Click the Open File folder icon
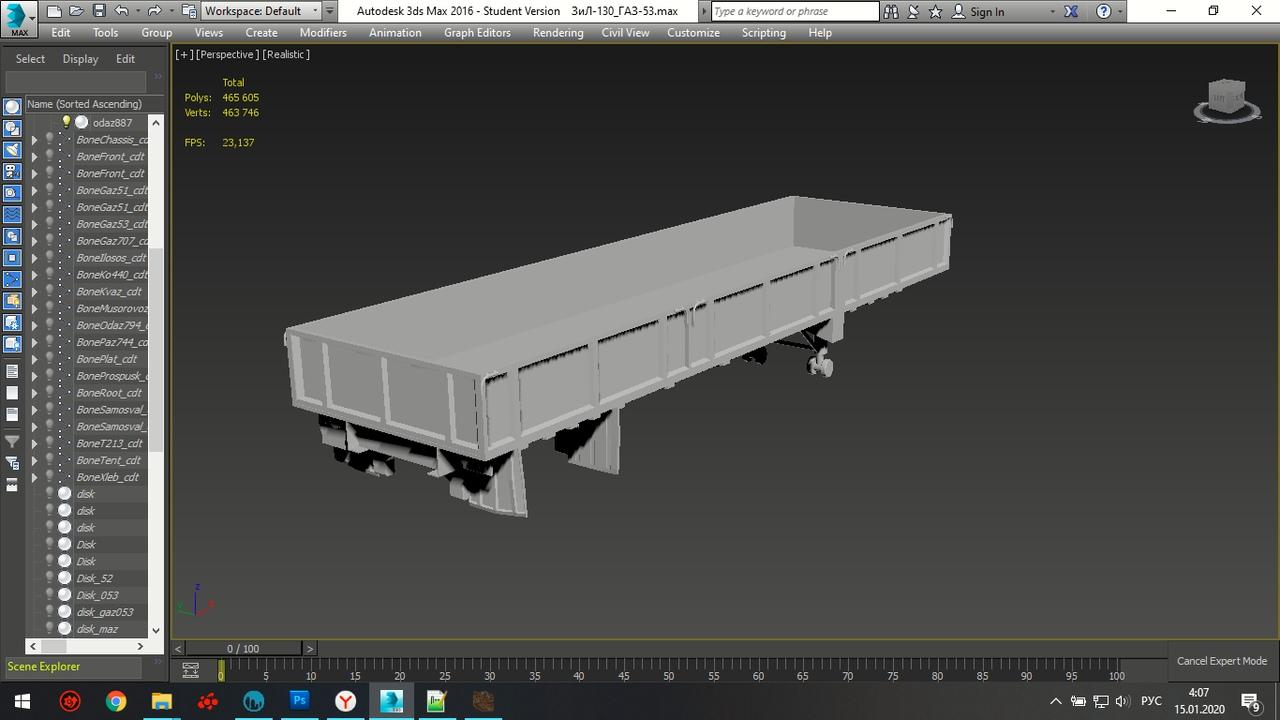This screenshot has width=1280, height=720. [76, 11]
